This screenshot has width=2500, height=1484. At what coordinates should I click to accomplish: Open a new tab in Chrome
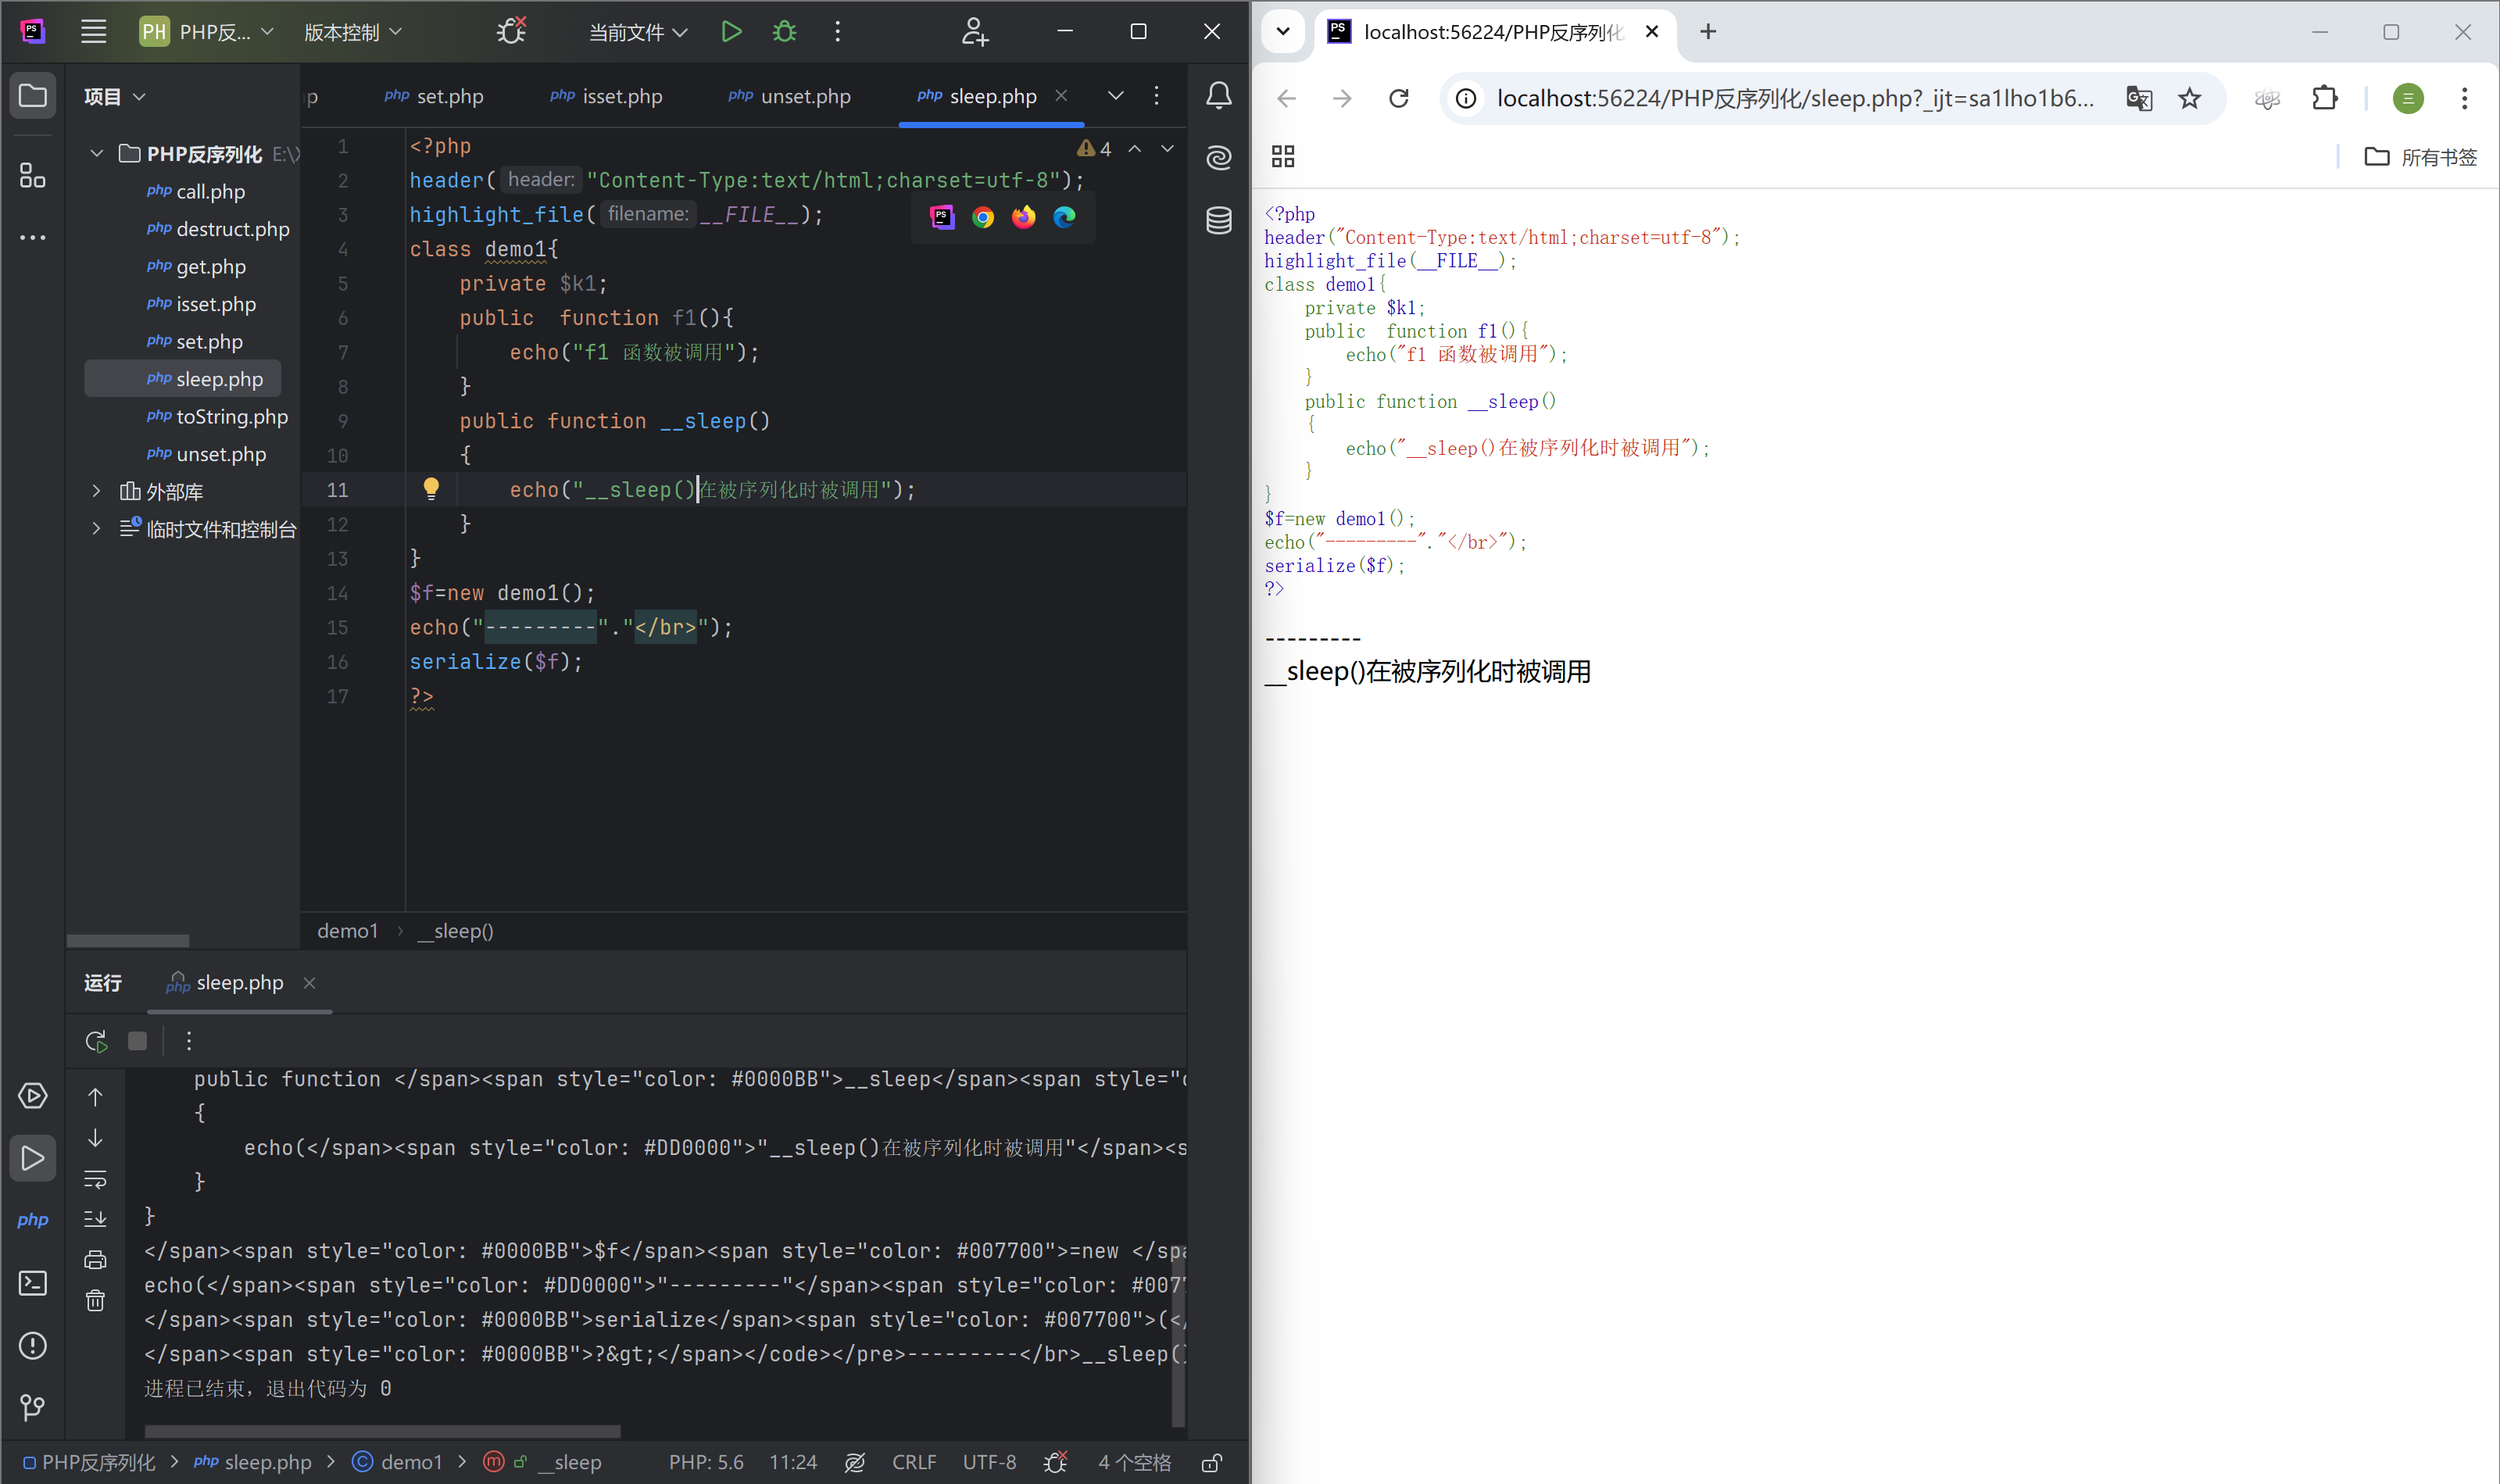(x=1708, y=32)
